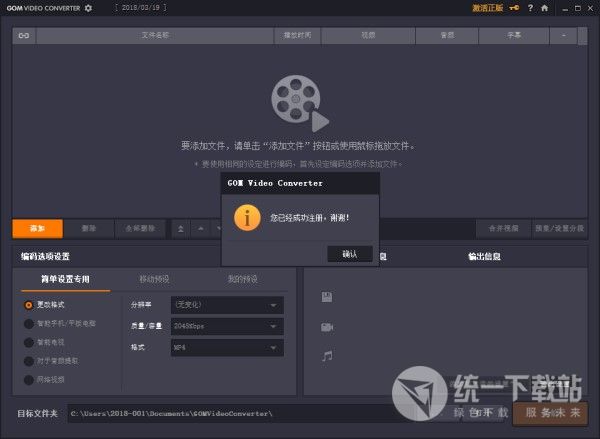Select the 智能手机/平板电脑 radio option

point(29,323)
